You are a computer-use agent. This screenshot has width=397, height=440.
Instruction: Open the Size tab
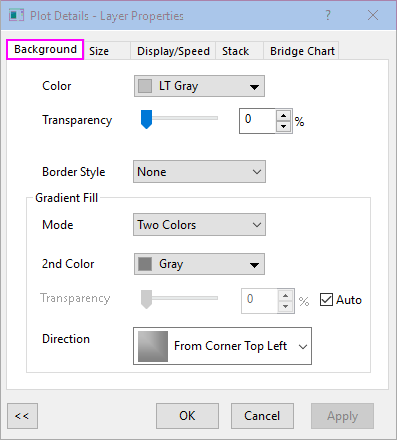(107, 51)
